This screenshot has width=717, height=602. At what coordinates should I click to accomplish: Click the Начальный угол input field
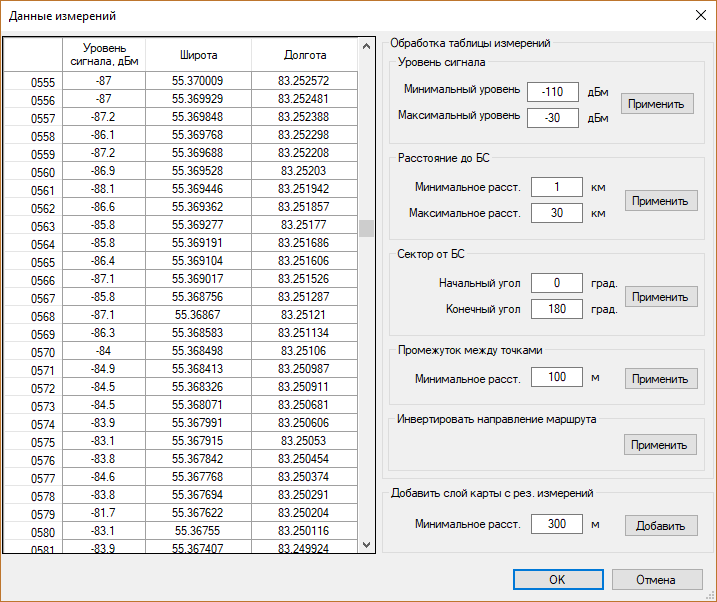[x=557, y=283]
